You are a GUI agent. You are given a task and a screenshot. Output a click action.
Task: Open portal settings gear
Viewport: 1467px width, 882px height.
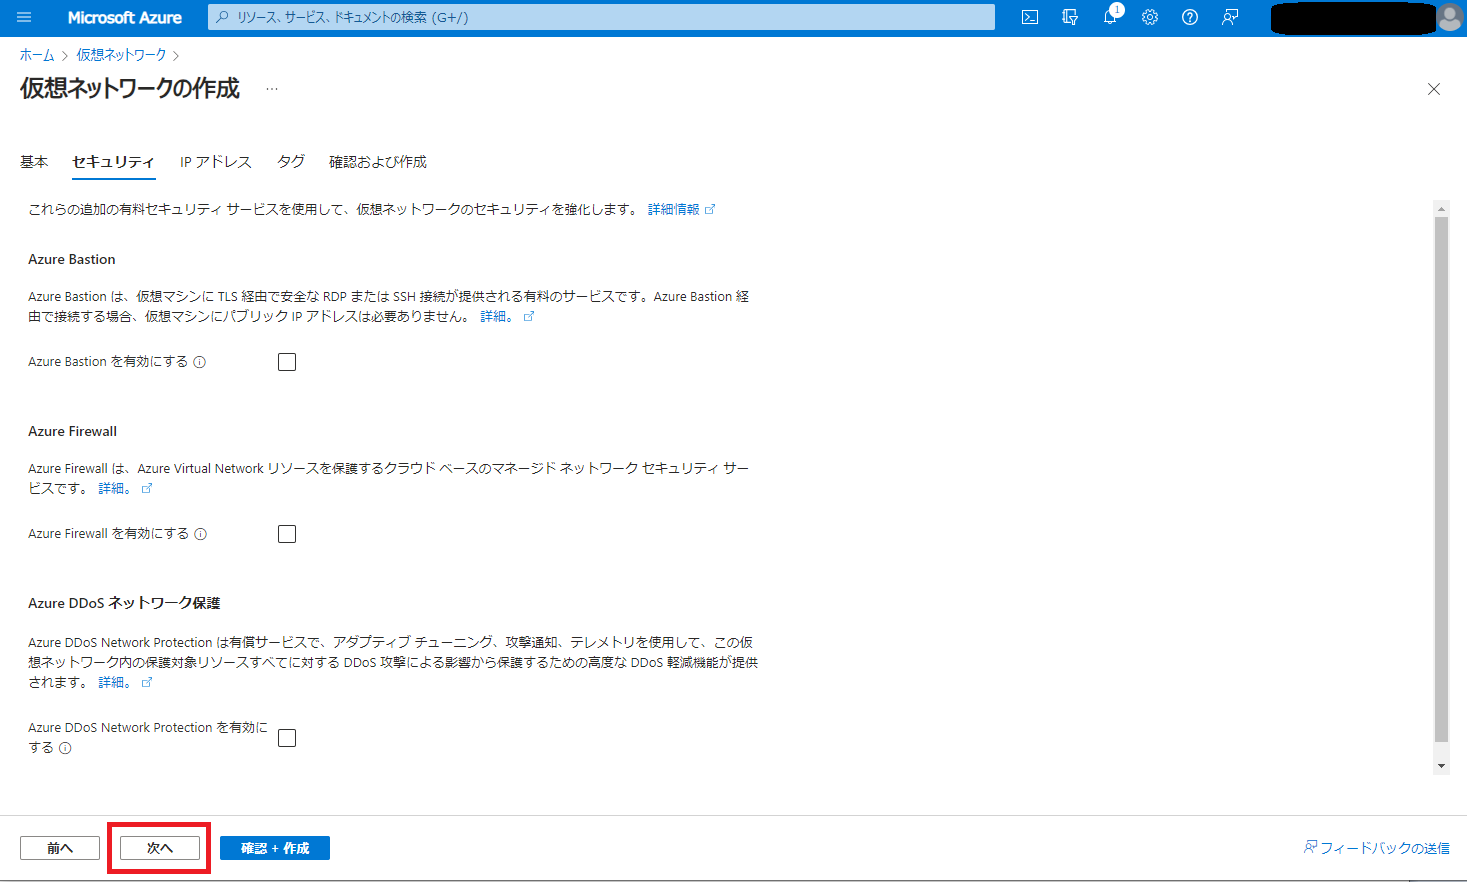click(1150, 17)
